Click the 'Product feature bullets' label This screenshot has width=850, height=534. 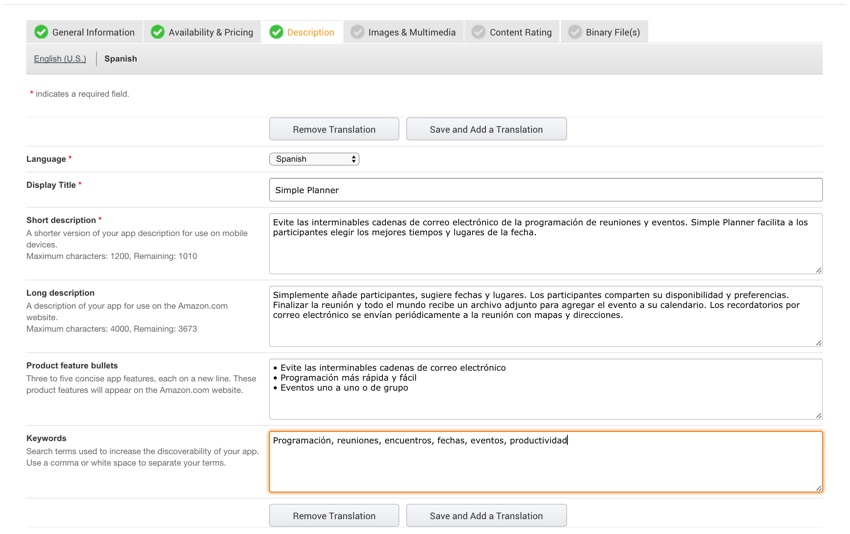click(x=72, y=365)
